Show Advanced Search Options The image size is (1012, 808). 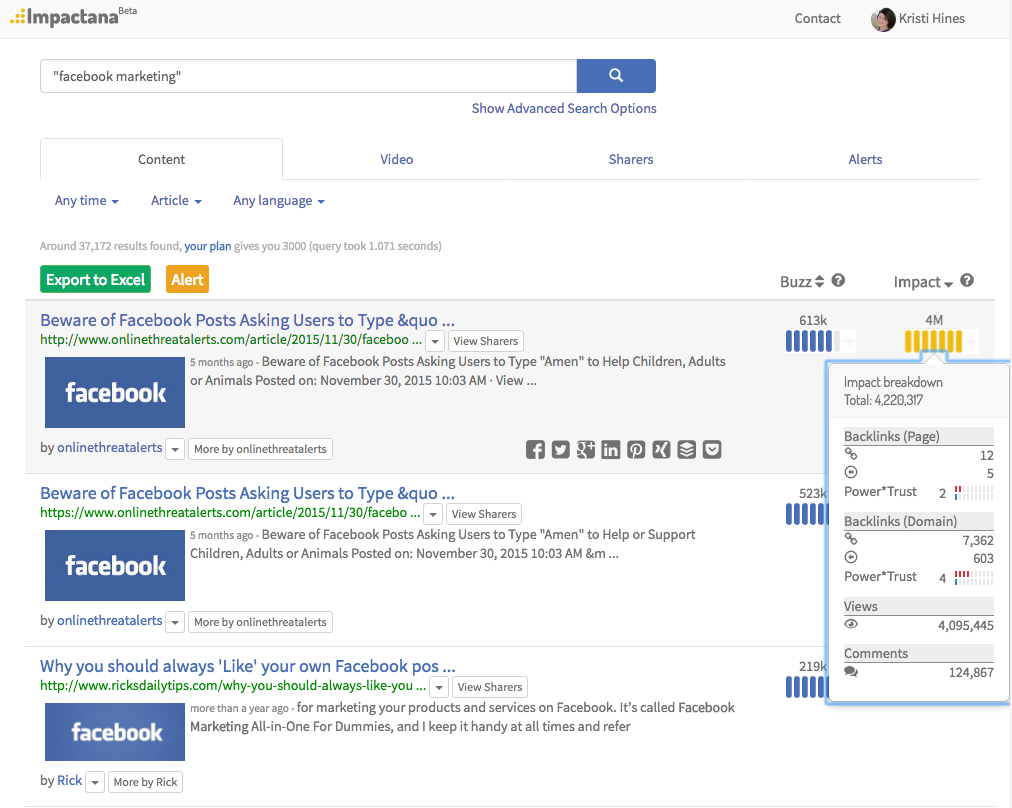(563, 108)
